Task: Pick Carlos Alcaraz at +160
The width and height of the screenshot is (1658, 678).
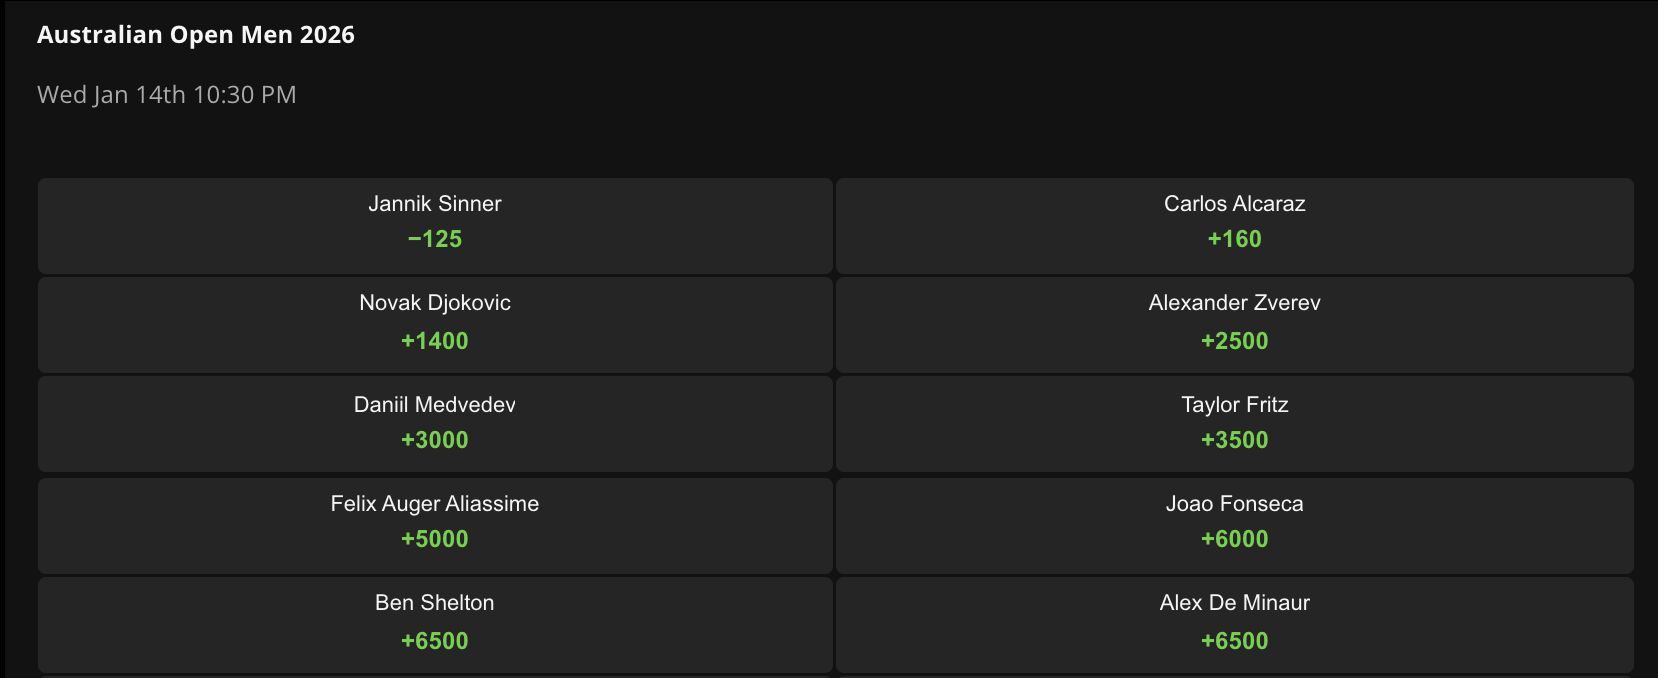Action: point(1234,226)
